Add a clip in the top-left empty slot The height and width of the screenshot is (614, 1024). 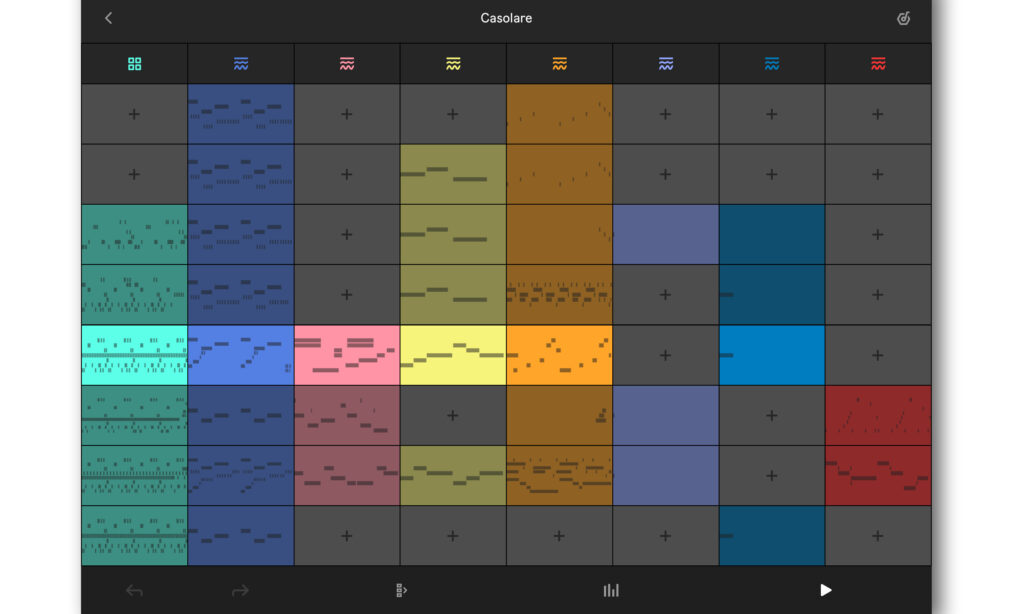(135, 114)
